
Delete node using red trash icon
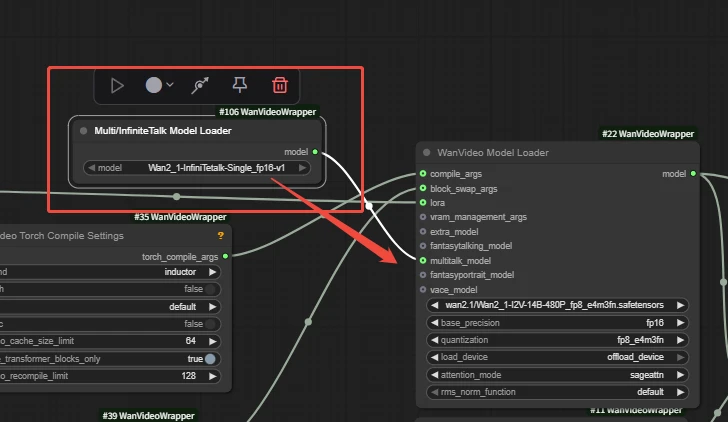click(280, 86)
